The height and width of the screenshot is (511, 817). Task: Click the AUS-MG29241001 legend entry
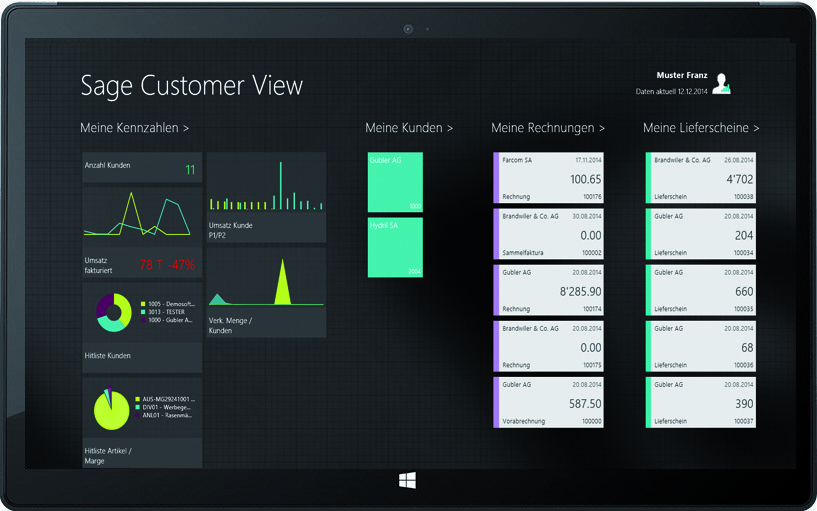coord(165,399)
